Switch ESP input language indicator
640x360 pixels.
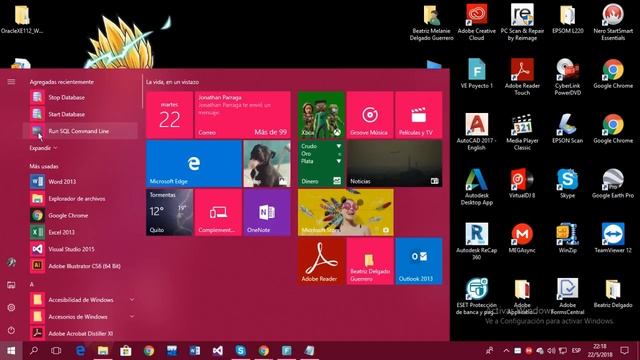(x=576, y=351)
